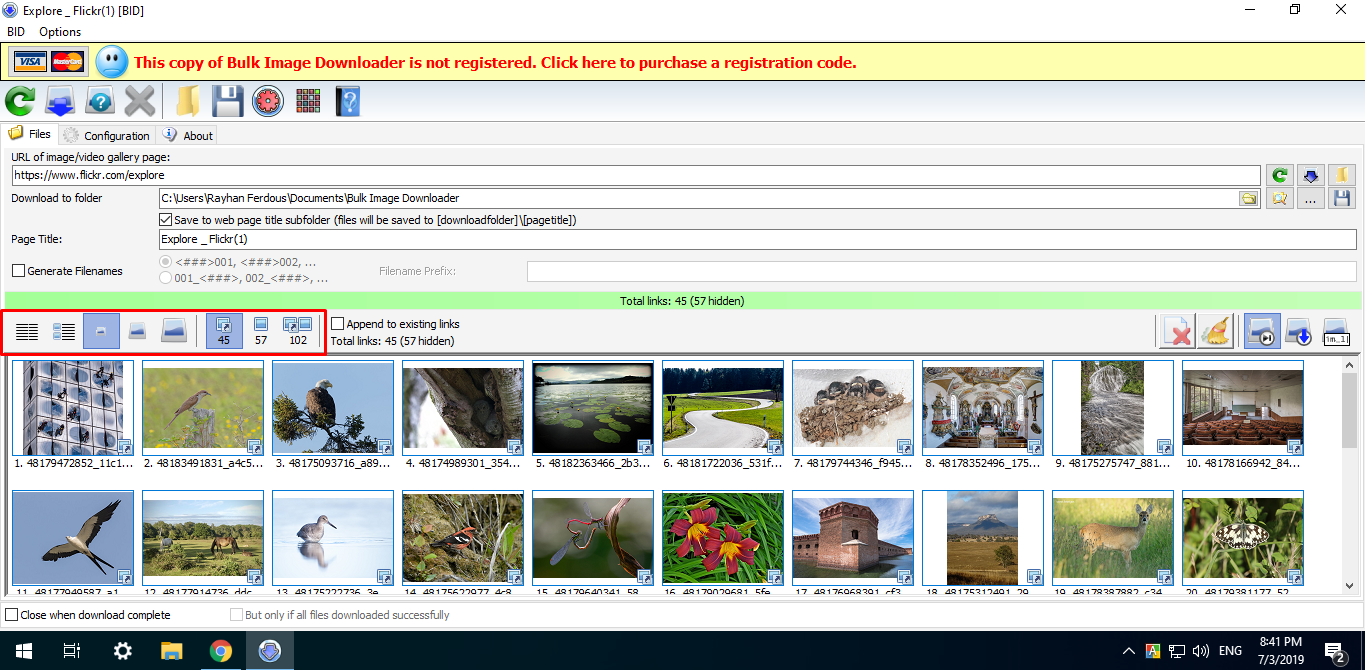The image size is (1365, 670).
Task: Click the browse folder icon inside download path
Action: [x=1249, y=199]
